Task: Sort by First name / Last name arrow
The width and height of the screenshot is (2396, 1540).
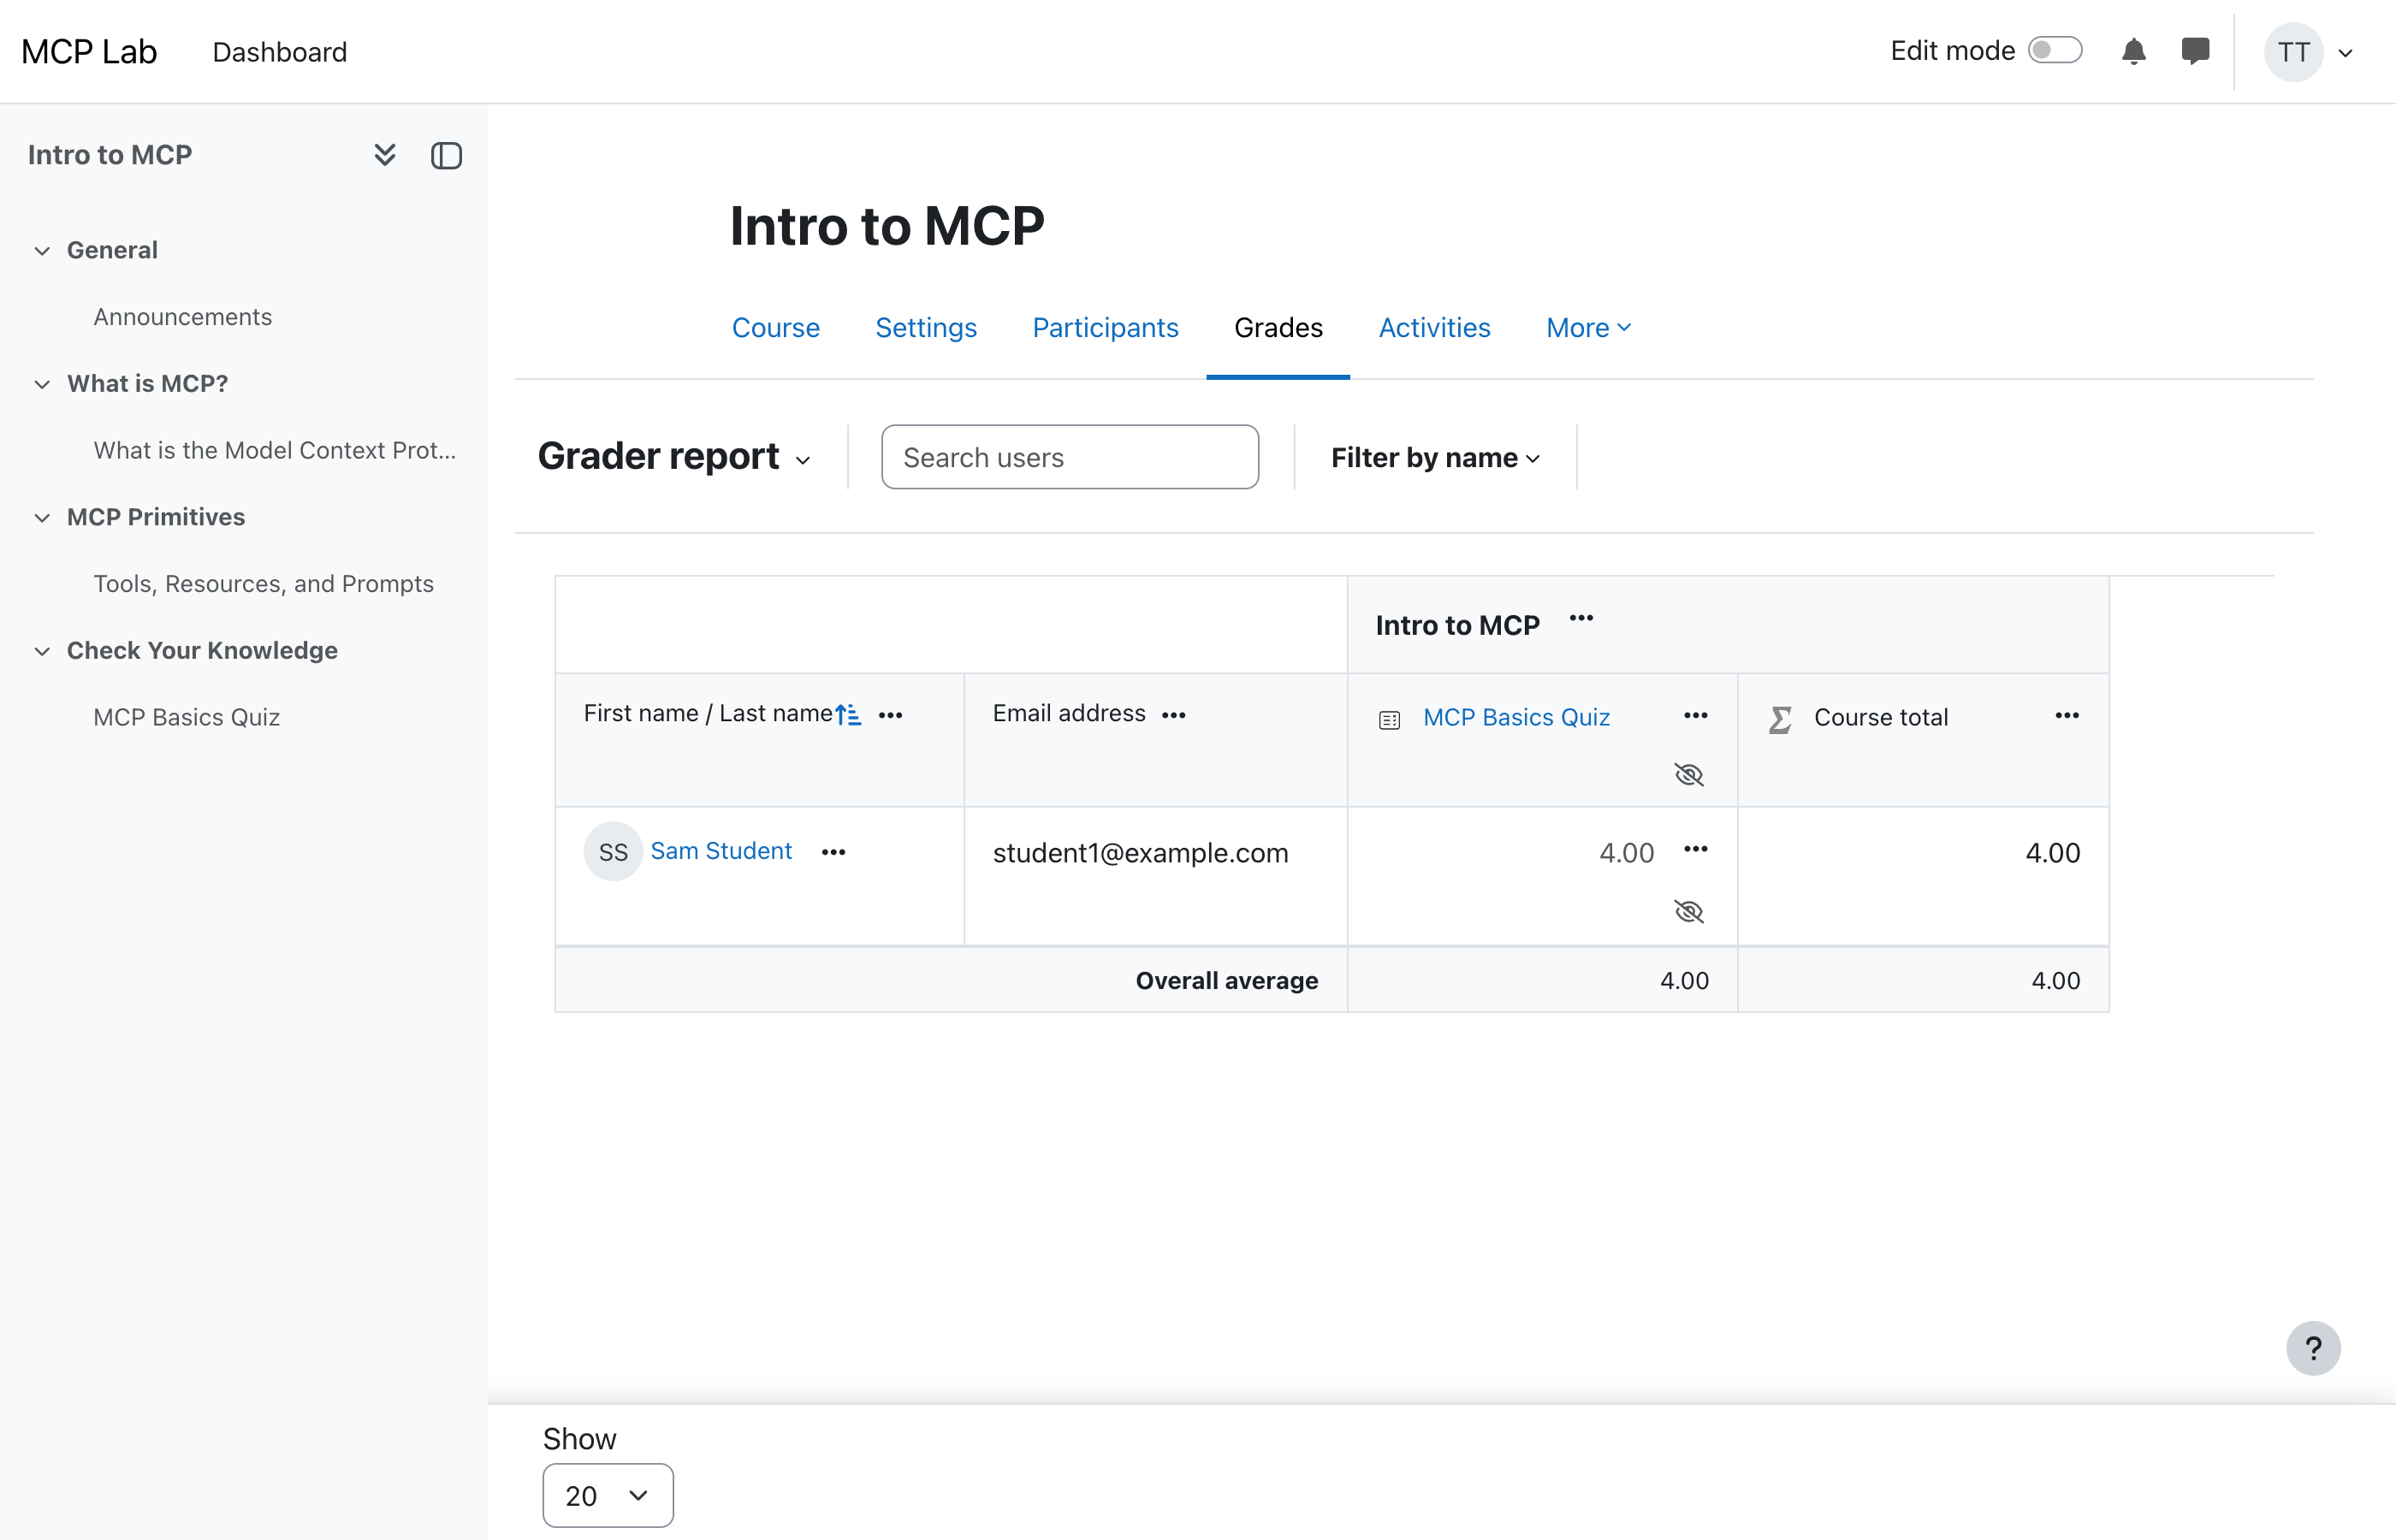Action: pos(848,715)
